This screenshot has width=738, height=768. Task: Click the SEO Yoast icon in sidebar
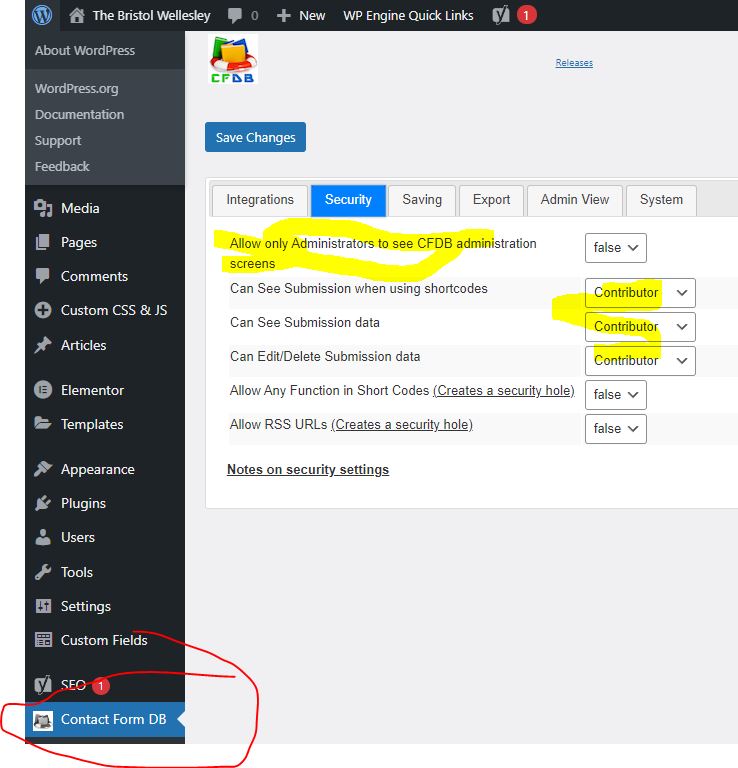pyautogui.click(x=43, y=685)
